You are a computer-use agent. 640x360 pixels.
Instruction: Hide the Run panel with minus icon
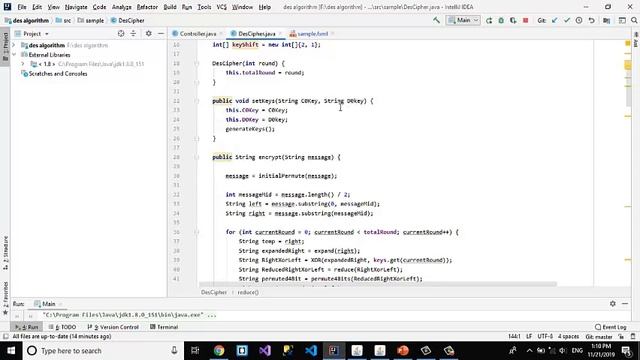coord(625,304)
